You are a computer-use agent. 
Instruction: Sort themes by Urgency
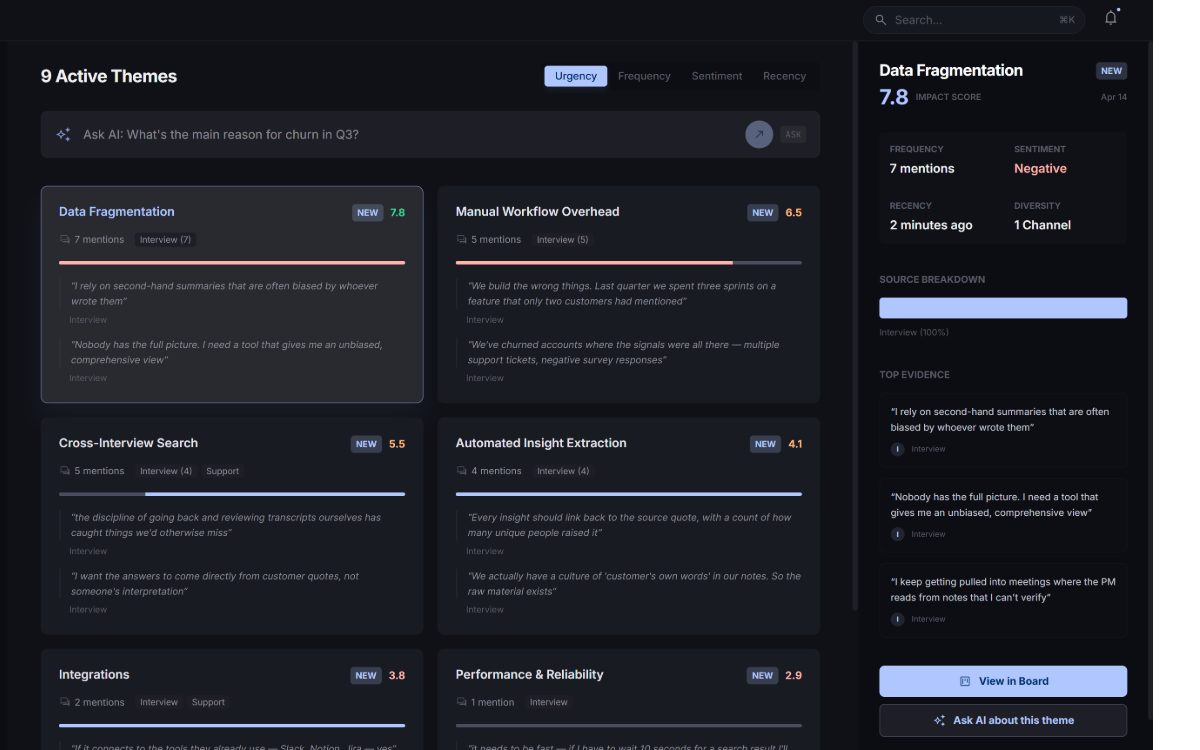coord(575,76)
